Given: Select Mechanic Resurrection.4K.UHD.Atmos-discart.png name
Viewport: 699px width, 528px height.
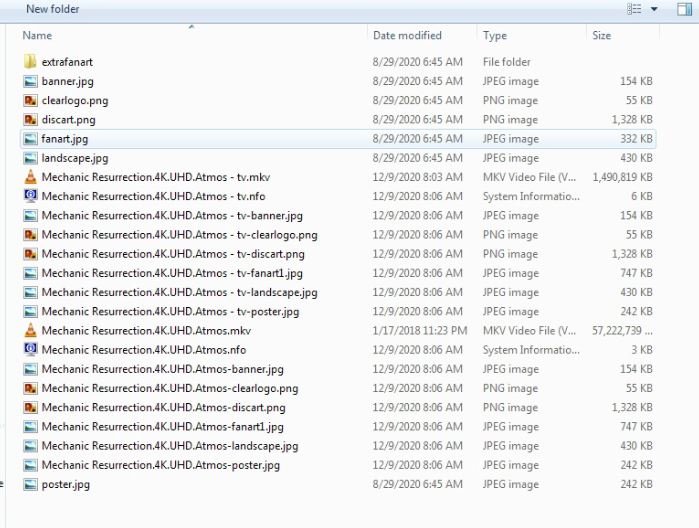Looking at the screenshot, I should coord(164,408).
